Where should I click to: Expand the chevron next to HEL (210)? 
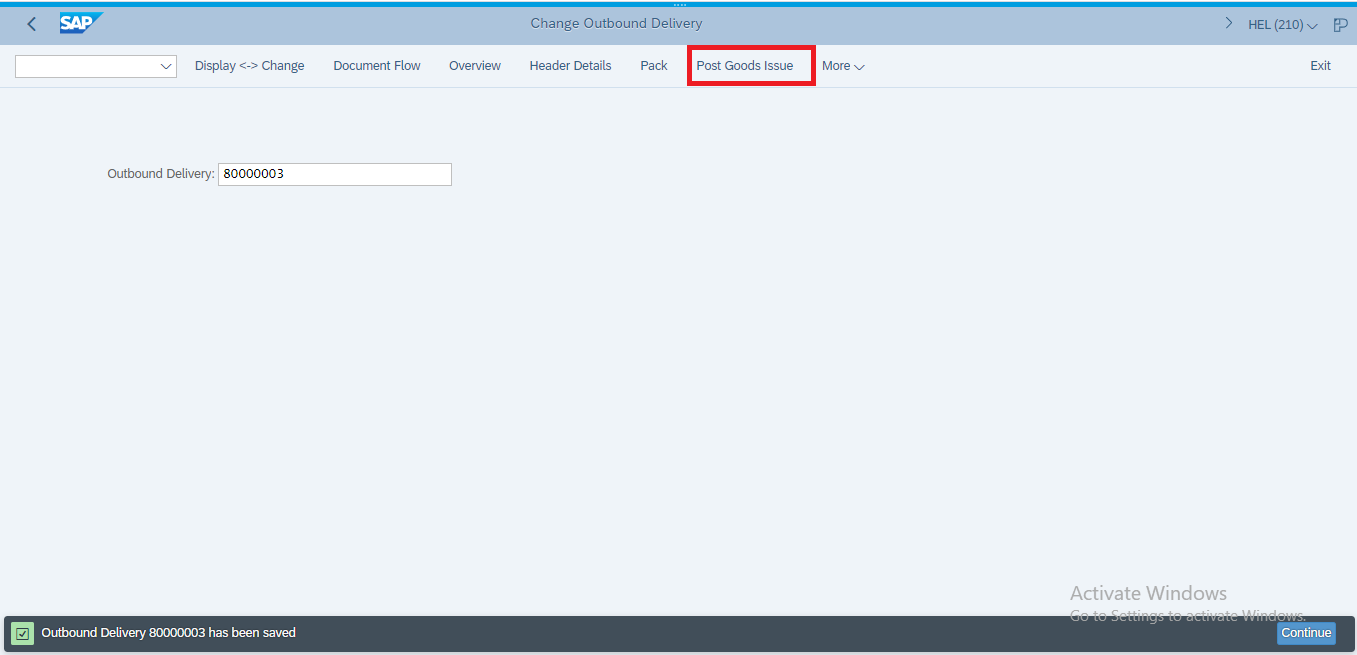click(x=1228, y=23)
